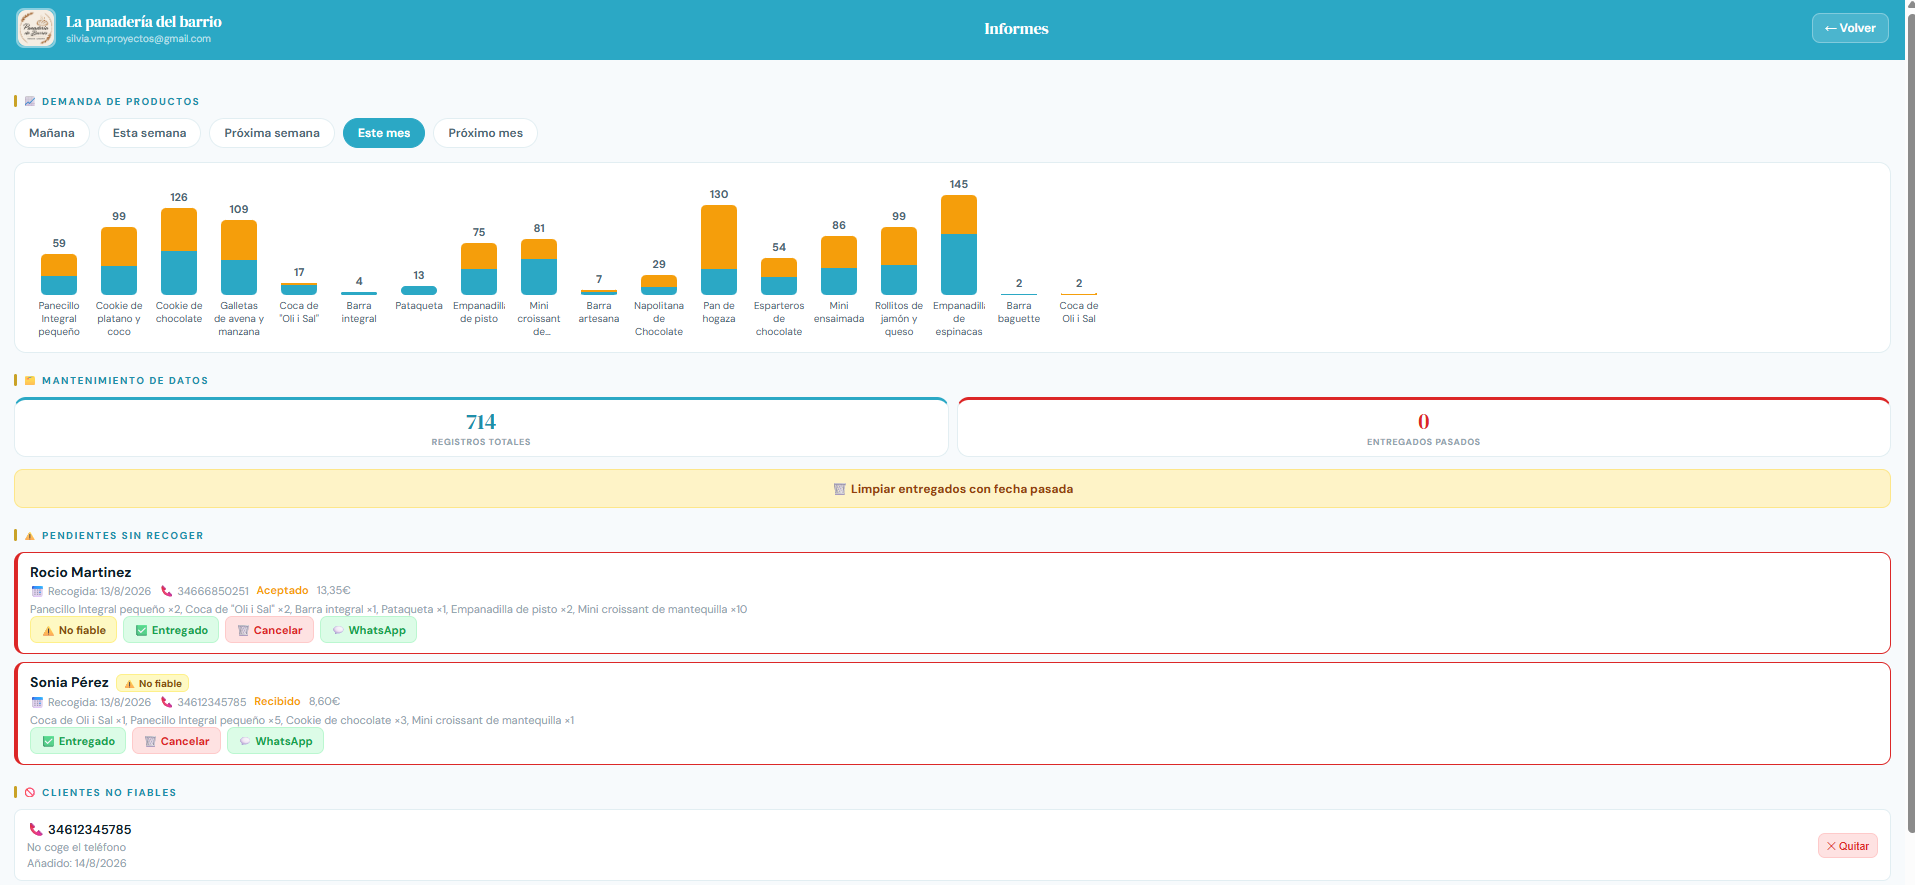Click the Cookie de chocolate bar (126)
Viewport: 1915px width, 885px height.
[x=179, y=252]
